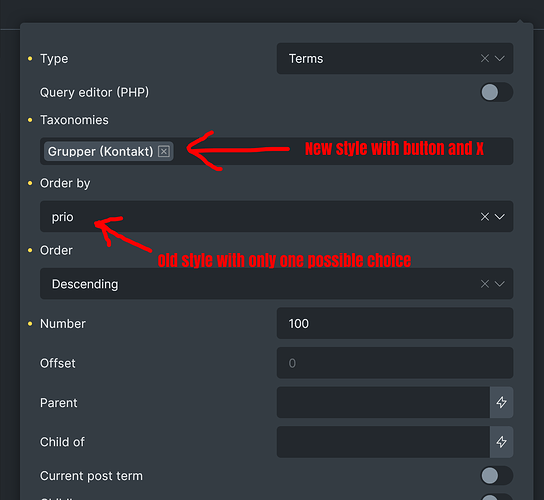
Task: Expand the Order dropdown chevron
Action: 500,284
